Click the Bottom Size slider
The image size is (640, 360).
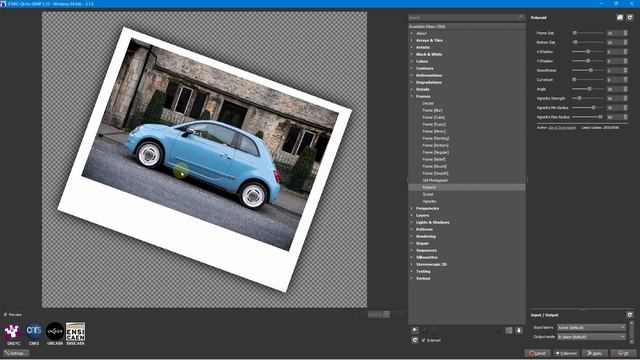pos(588,42)
